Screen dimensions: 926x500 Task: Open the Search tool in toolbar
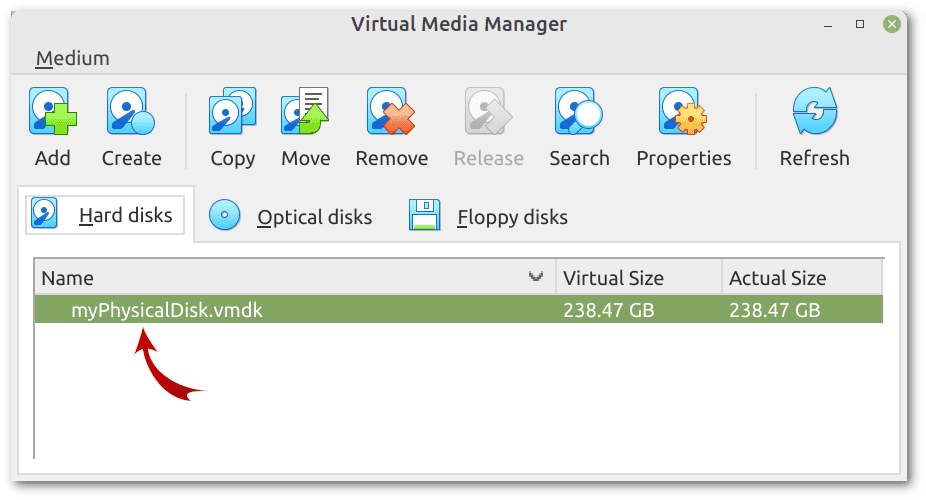tap(579, 111)
